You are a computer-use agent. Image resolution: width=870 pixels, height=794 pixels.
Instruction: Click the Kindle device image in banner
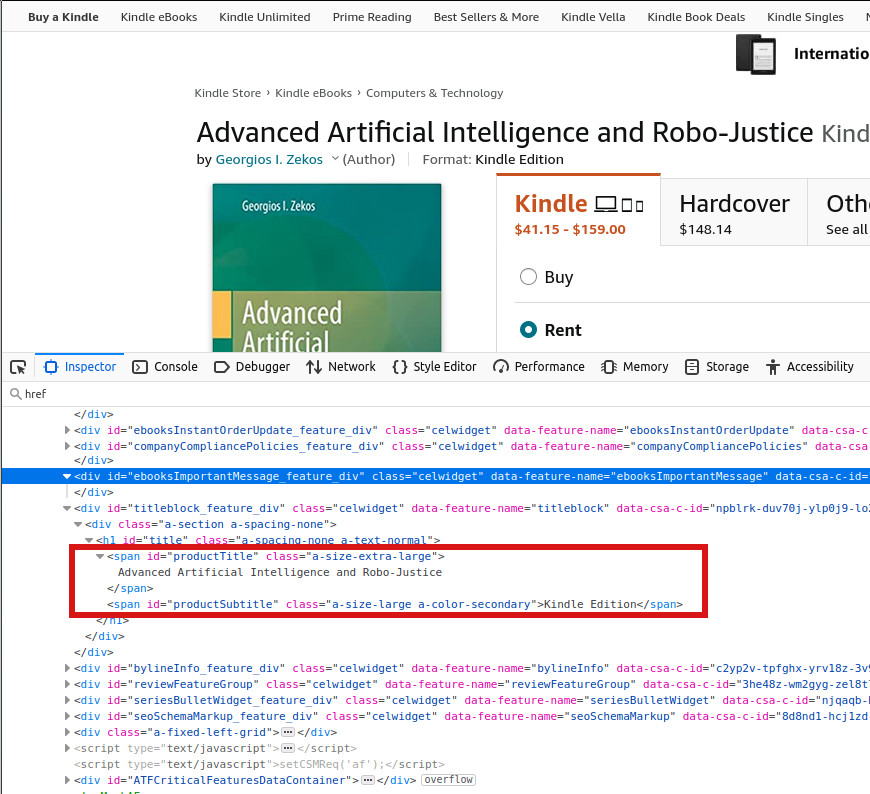click(756, 54)
